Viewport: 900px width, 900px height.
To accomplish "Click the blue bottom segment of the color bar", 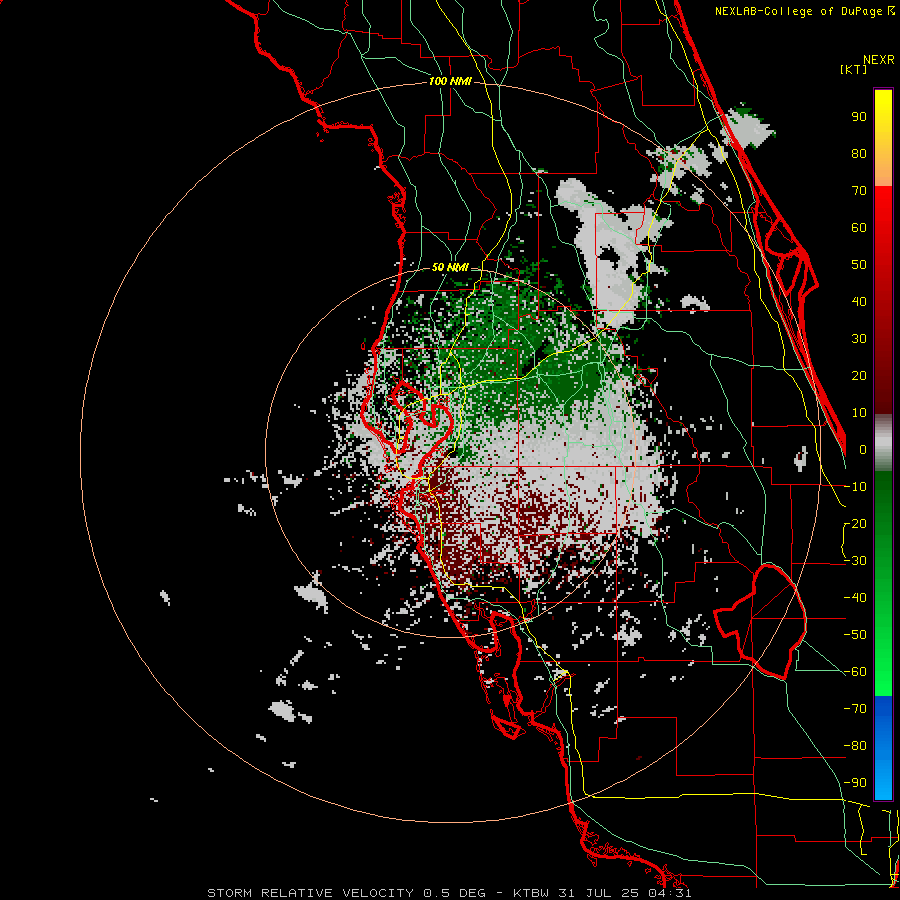I will tap(883, 748).
